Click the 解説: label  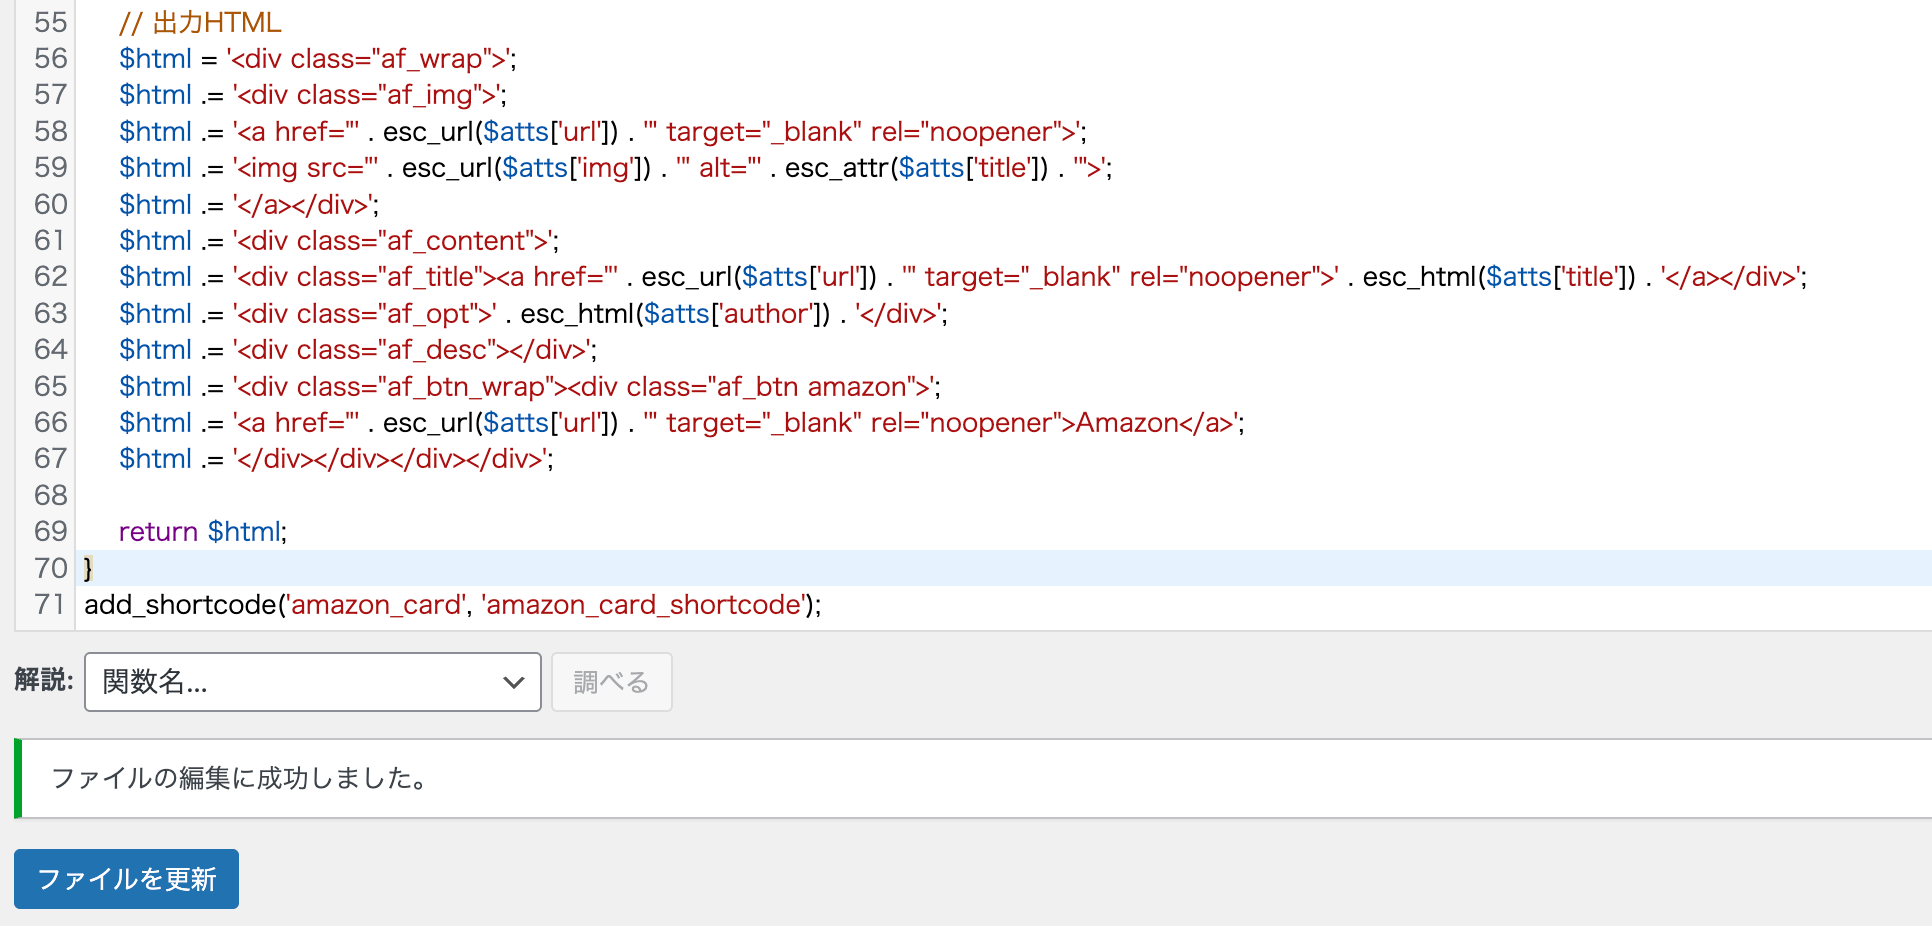[44, 680]
